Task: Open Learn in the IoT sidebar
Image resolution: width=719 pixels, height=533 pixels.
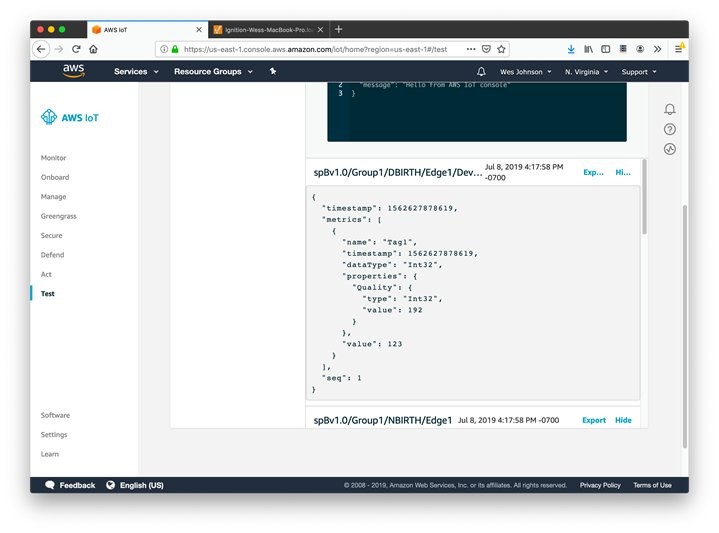Action: (x=50, y=454)
